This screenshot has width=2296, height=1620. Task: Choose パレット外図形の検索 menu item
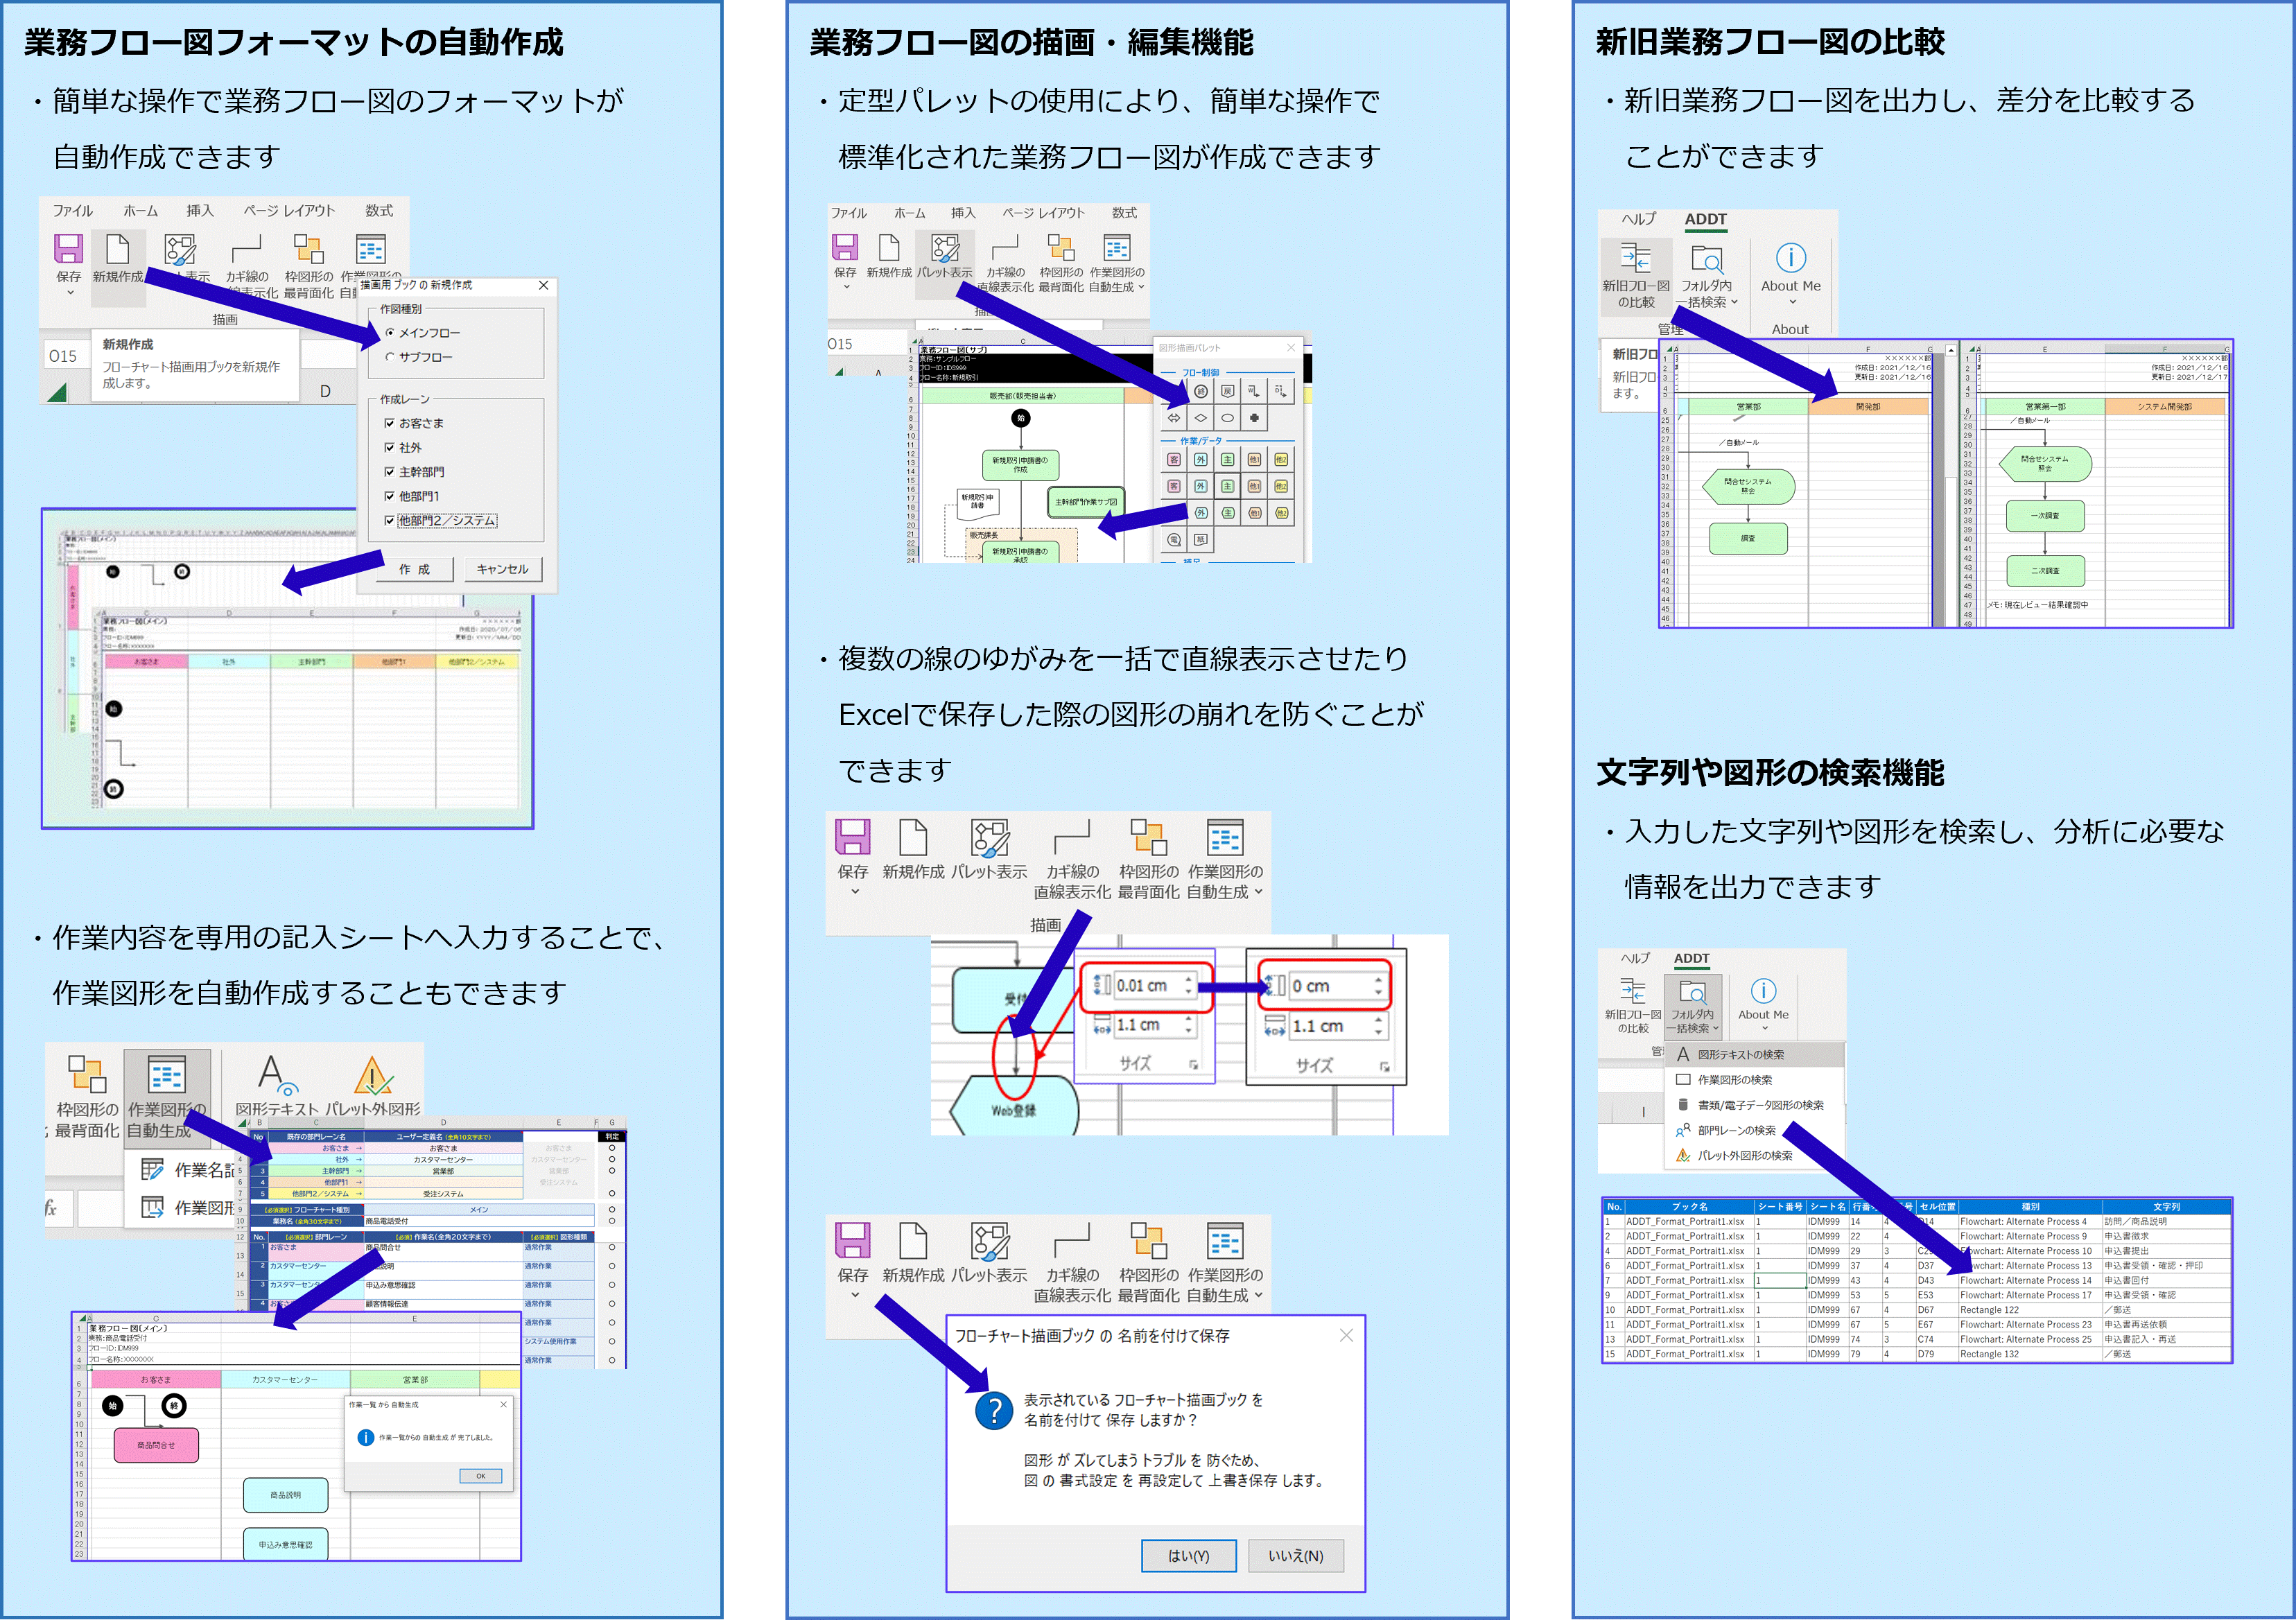(x=1754, y=1155)
